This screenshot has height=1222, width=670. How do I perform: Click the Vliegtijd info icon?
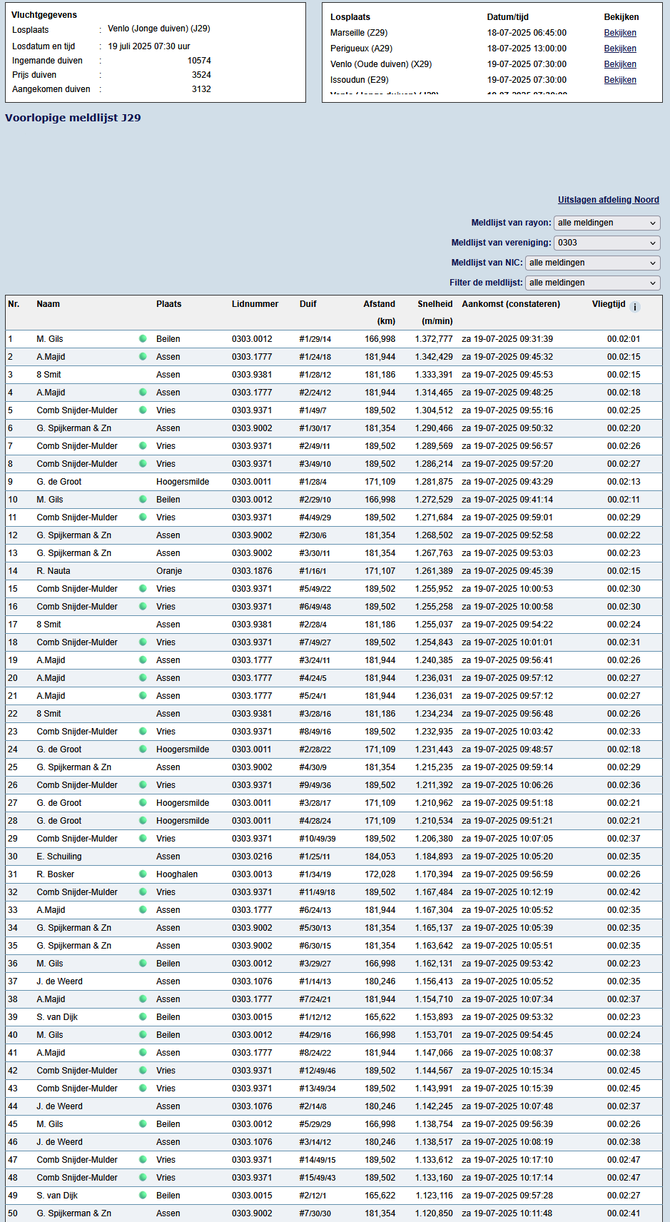tap(635, 307)
